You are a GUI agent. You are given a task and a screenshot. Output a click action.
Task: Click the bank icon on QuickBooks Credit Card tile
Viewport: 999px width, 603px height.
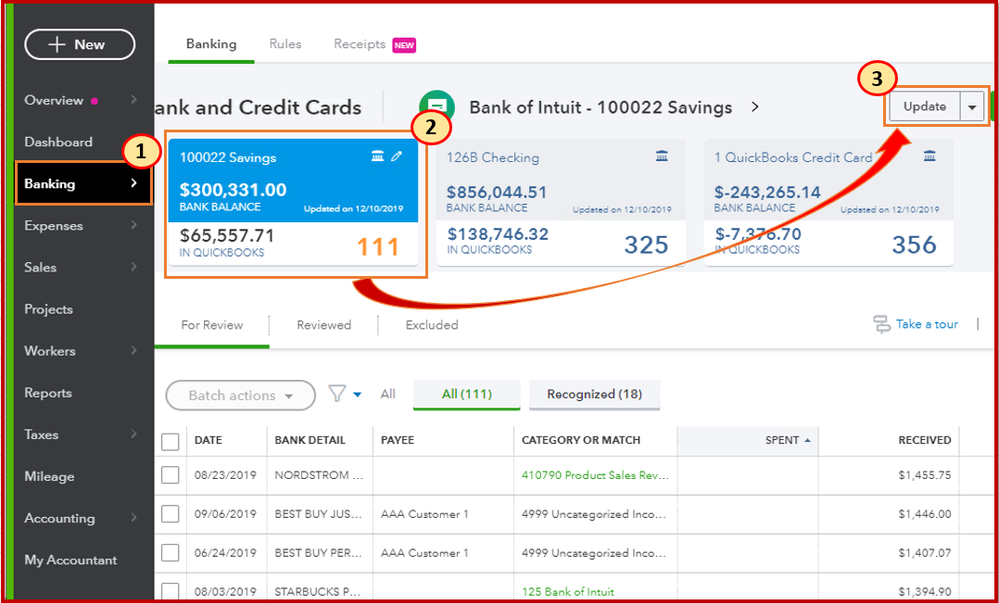coord(929,157)
